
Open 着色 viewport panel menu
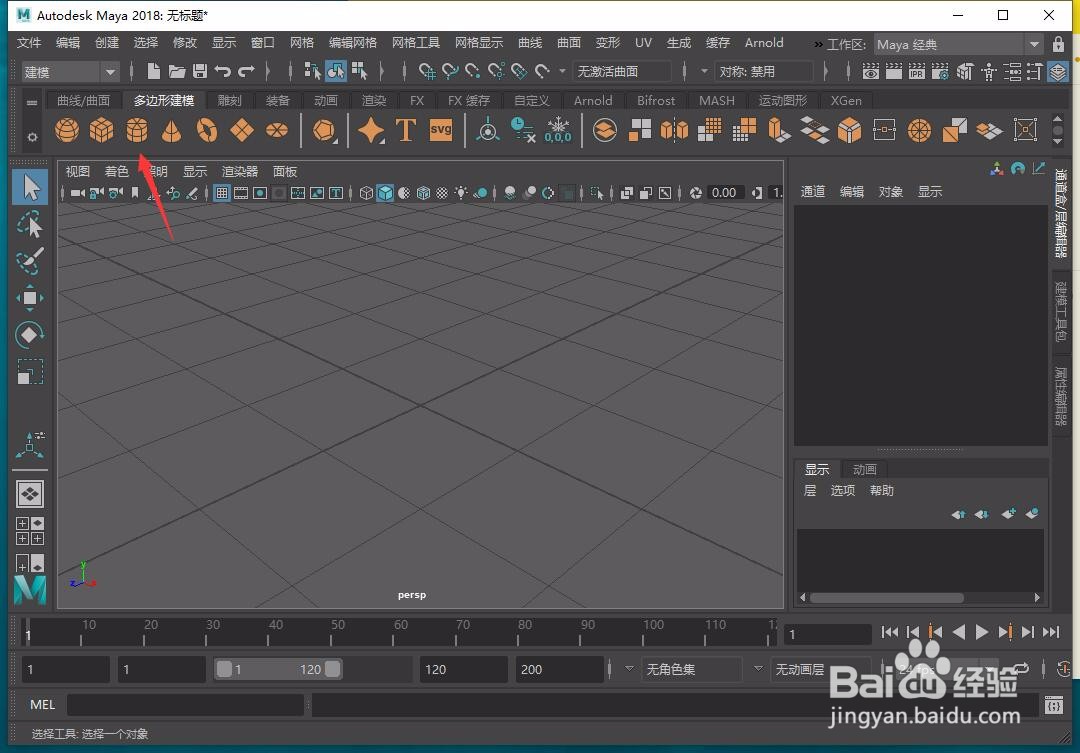[x=116, y=172]
